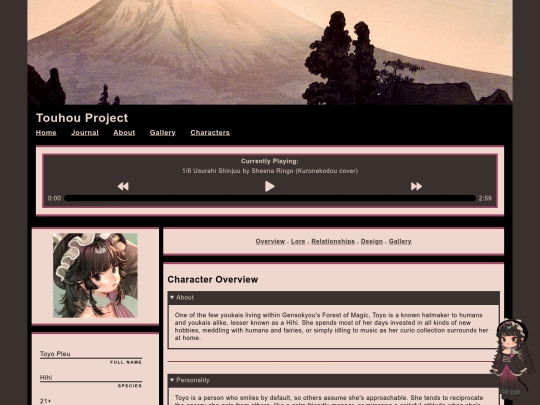Image resolution: width=540 pixels, height=405 pixels.
Task: Open the site Gallery link in navigation
Action: click(x=163, y=133)
